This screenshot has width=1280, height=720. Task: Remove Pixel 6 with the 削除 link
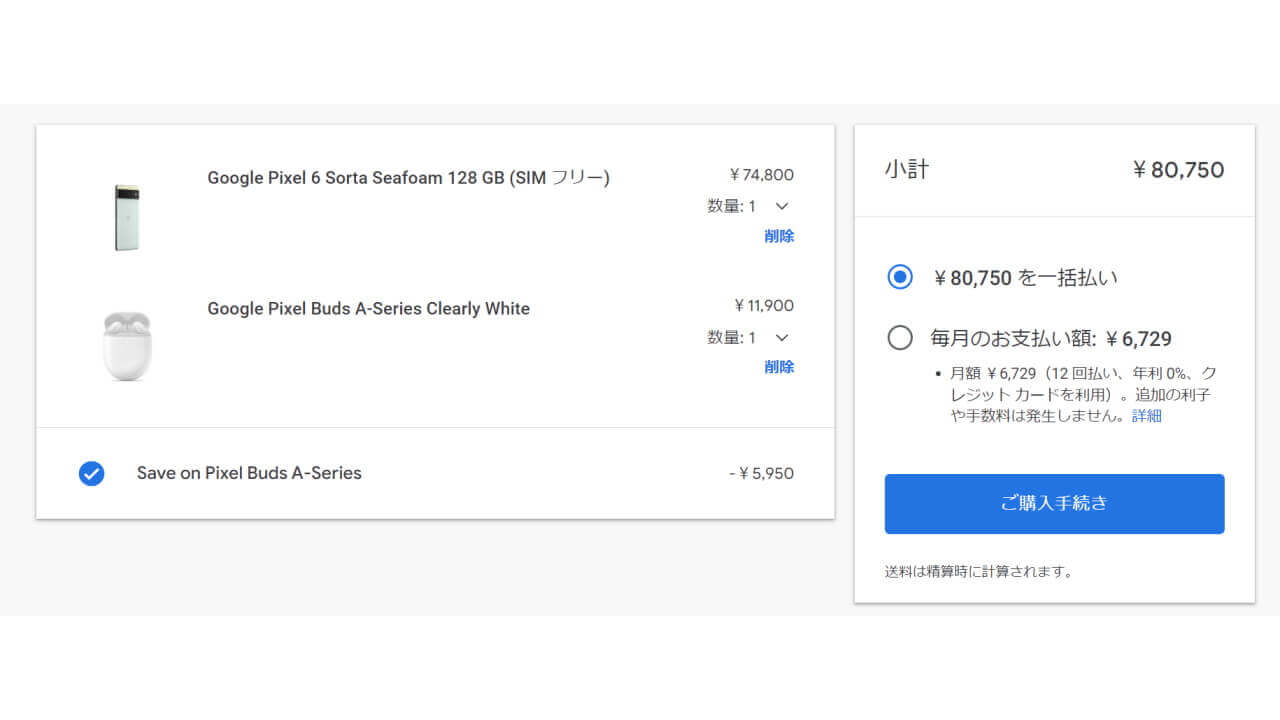(779, 235)
